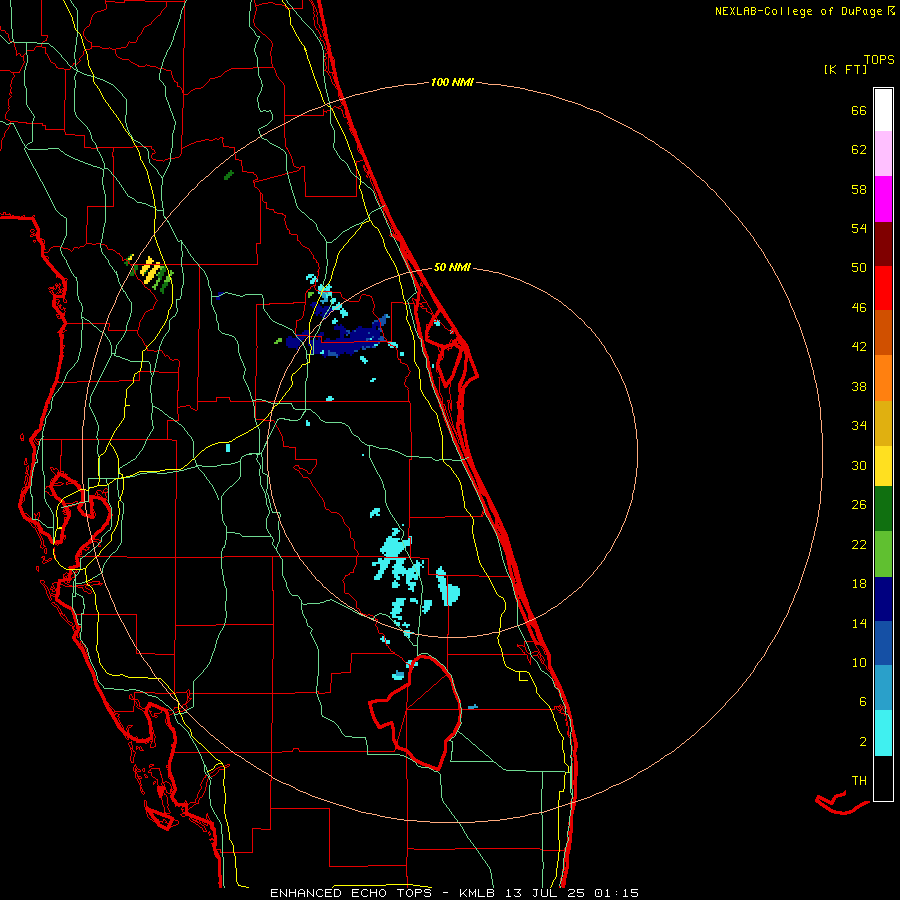Click the '[K FT]' units label

tap(845, 69)
